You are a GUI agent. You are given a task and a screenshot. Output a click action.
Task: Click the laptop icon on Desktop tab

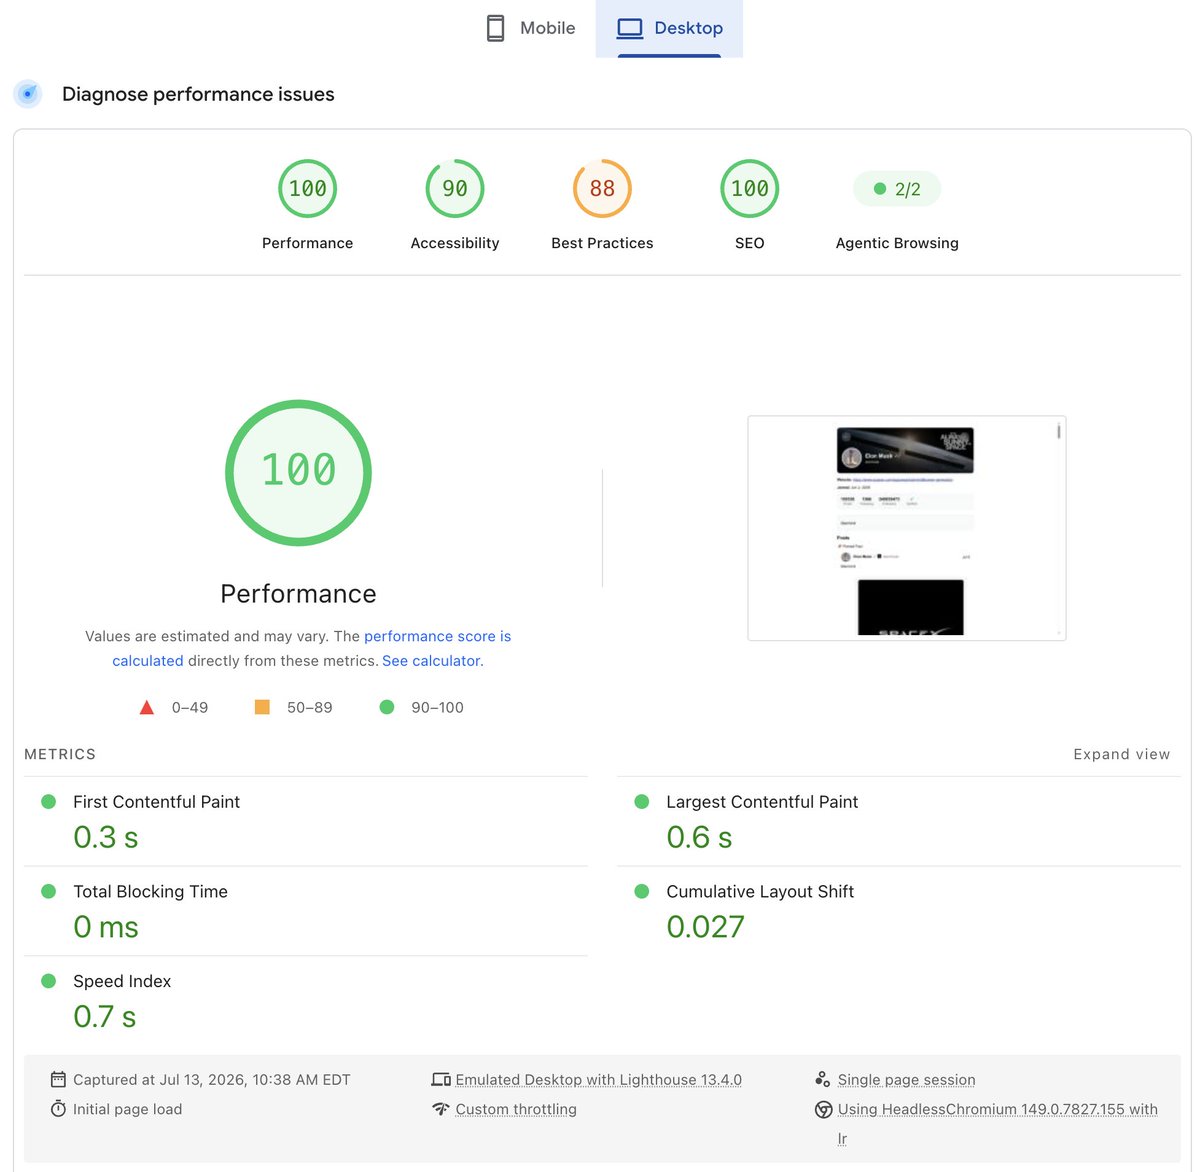630,28
